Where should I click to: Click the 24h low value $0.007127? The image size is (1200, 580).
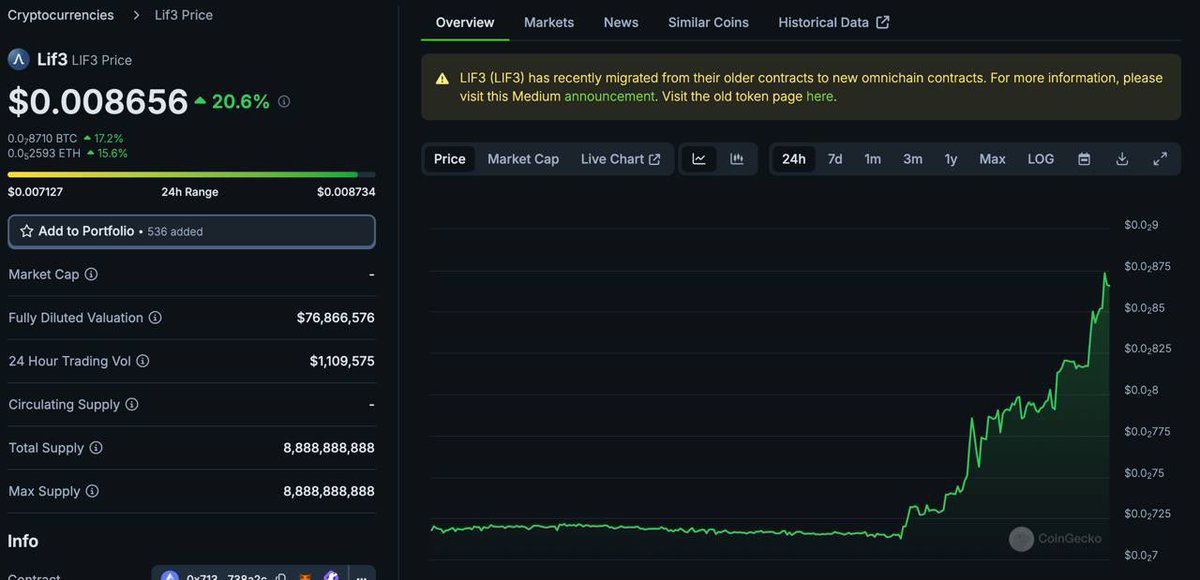(35, 192)
